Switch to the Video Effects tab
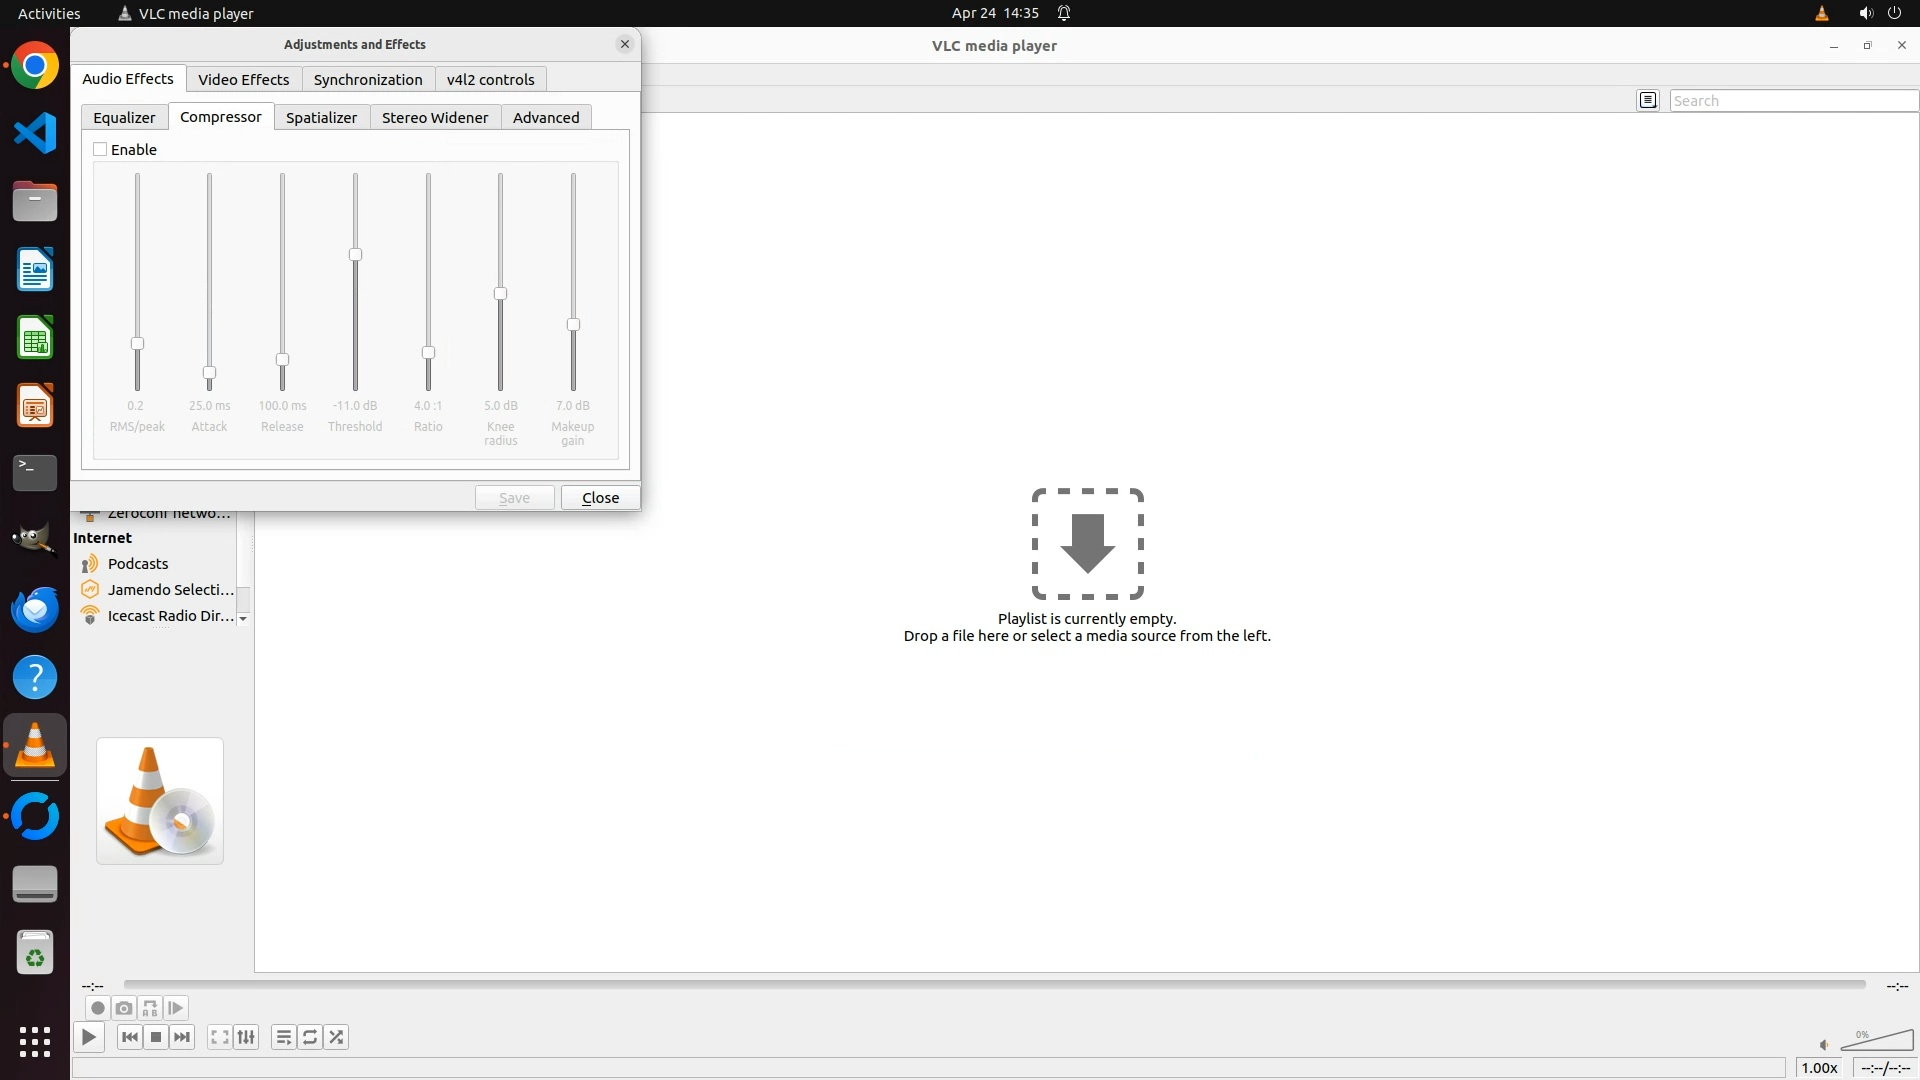1920x1080 pixels. [243, 79]
